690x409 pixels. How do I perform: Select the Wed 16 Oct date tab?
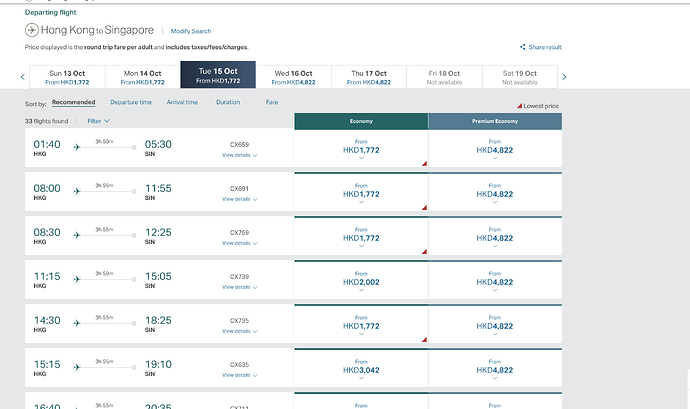click(294, 76)
